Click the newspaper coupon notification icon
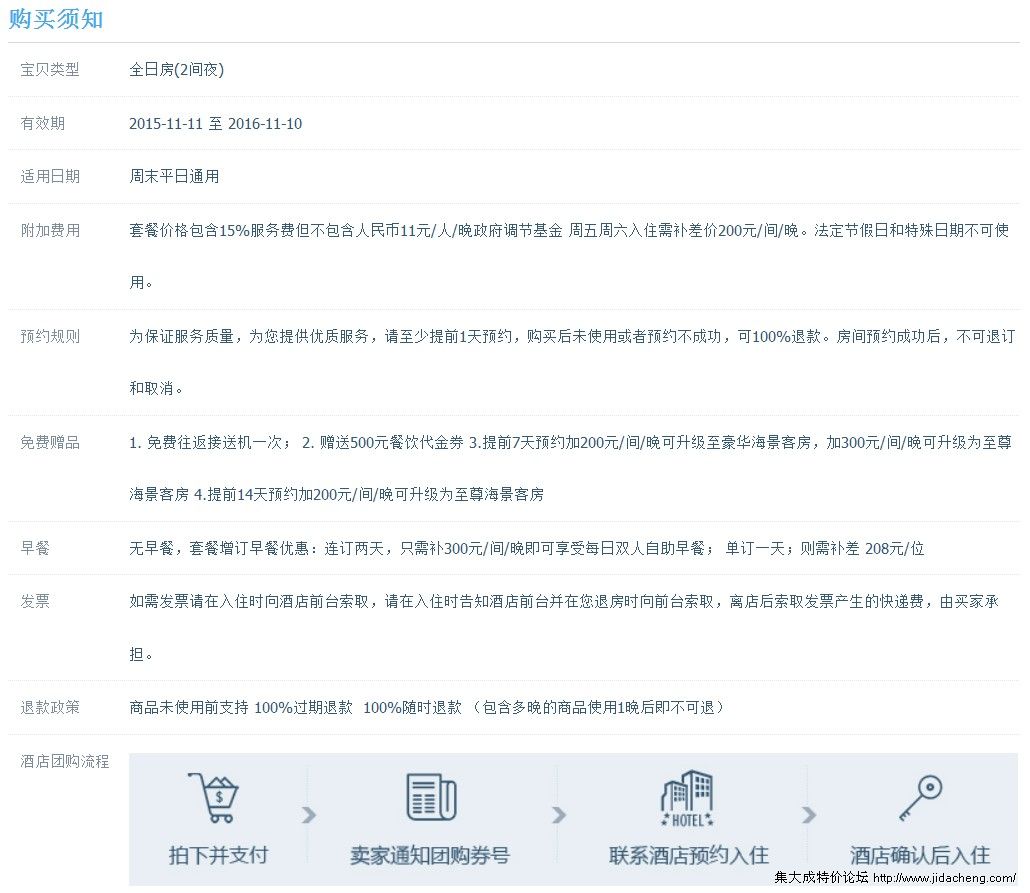1030x893 pixels. (x=430, y=797)
